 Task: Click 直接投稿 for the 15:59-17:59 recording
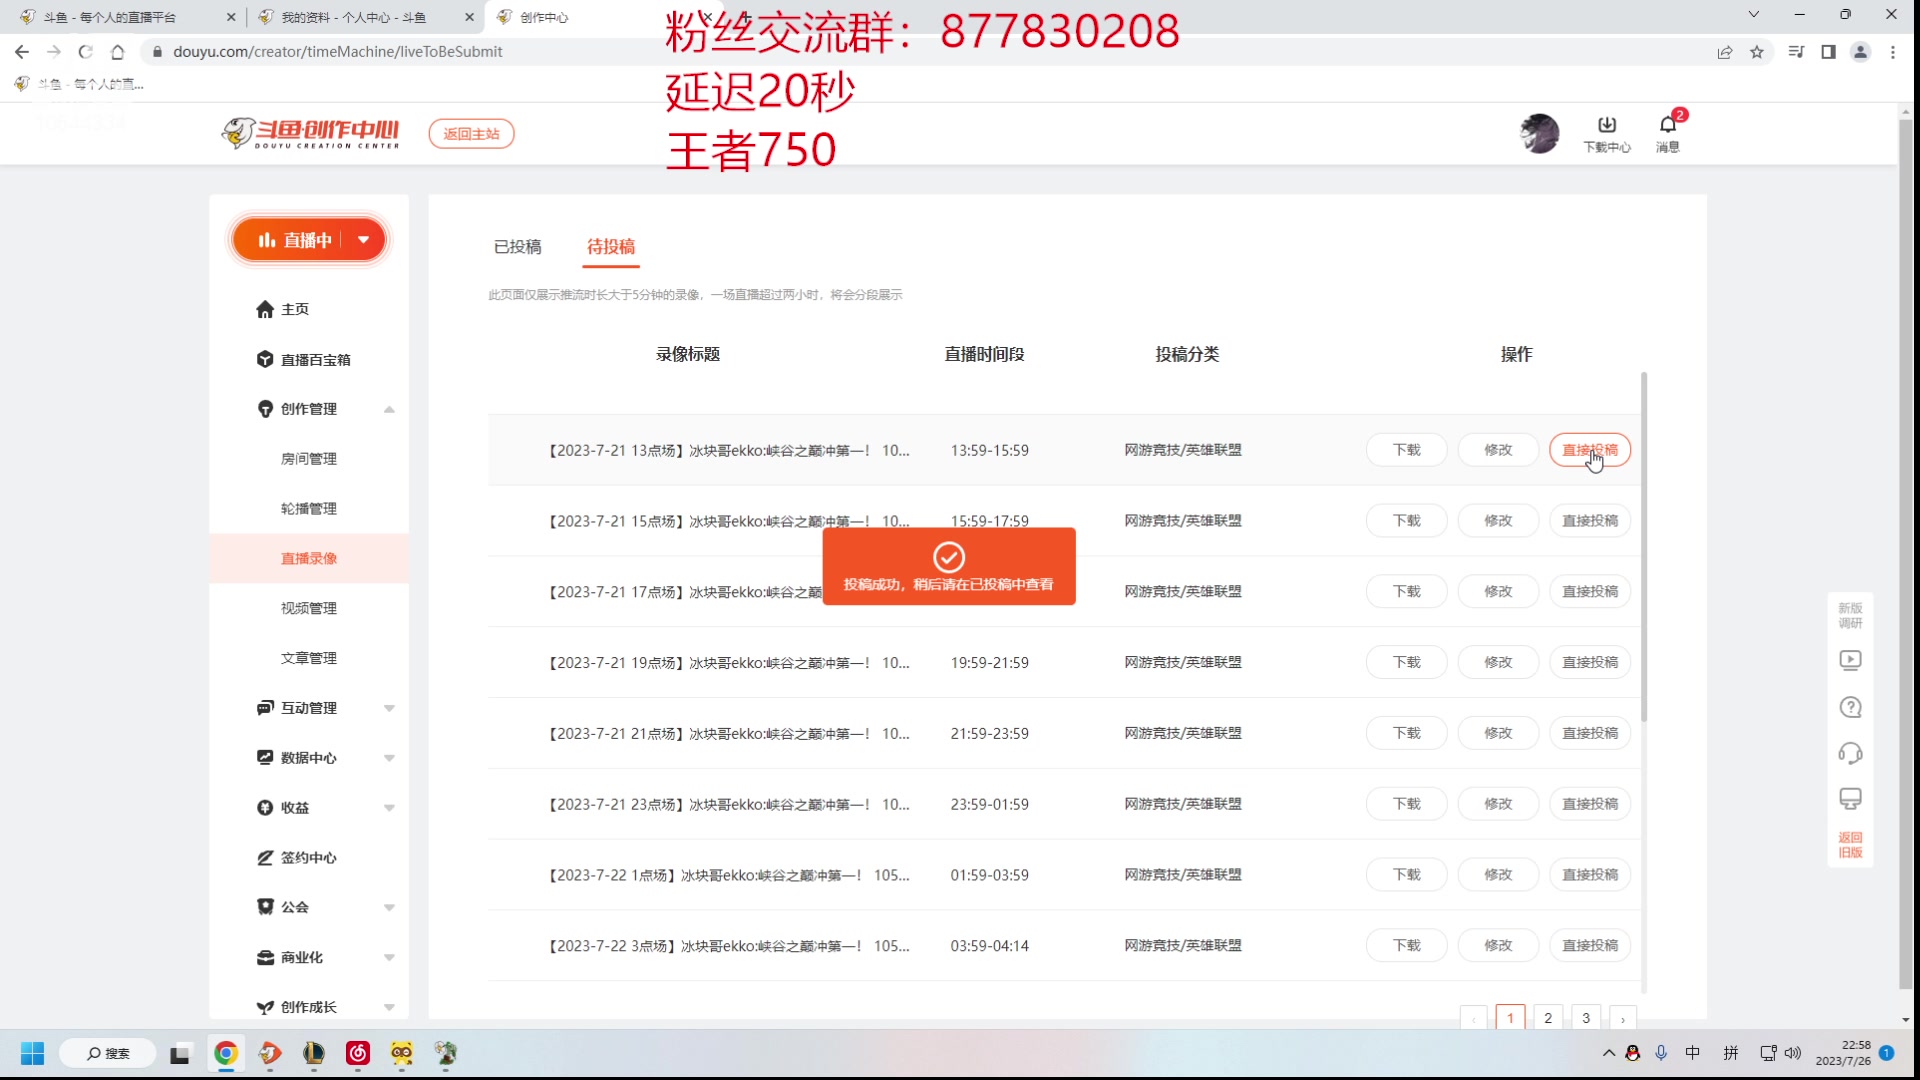click(x=1589, y=521)
